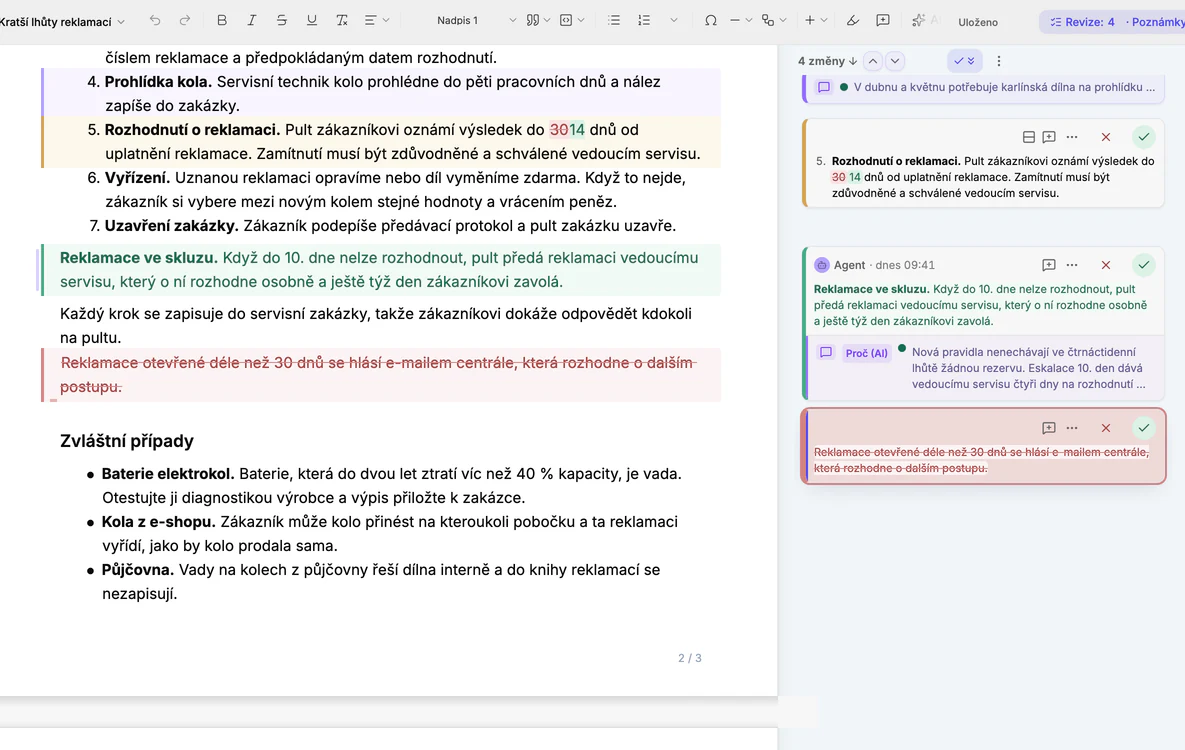Open the blockquote options dropdown
1185x750 pixels.
pyautogui.click(x=538, y=21)
